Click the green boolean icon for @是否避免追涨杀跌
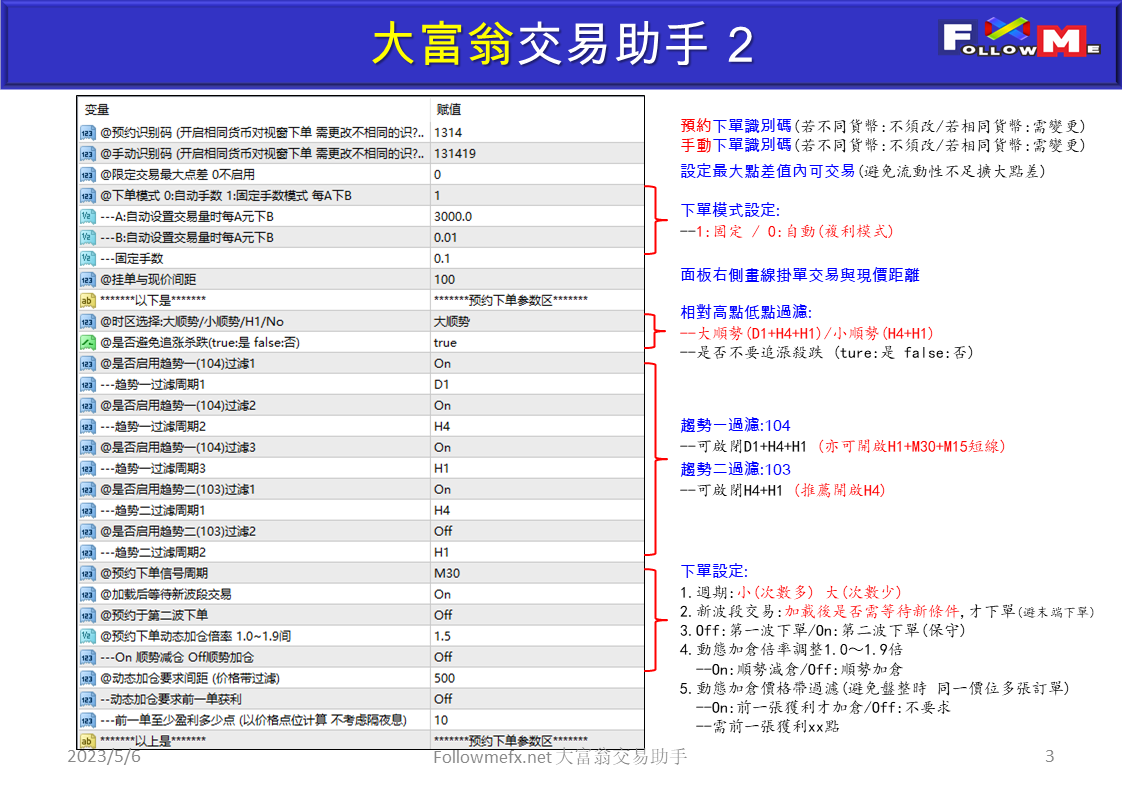 click(x=87, y=342)
